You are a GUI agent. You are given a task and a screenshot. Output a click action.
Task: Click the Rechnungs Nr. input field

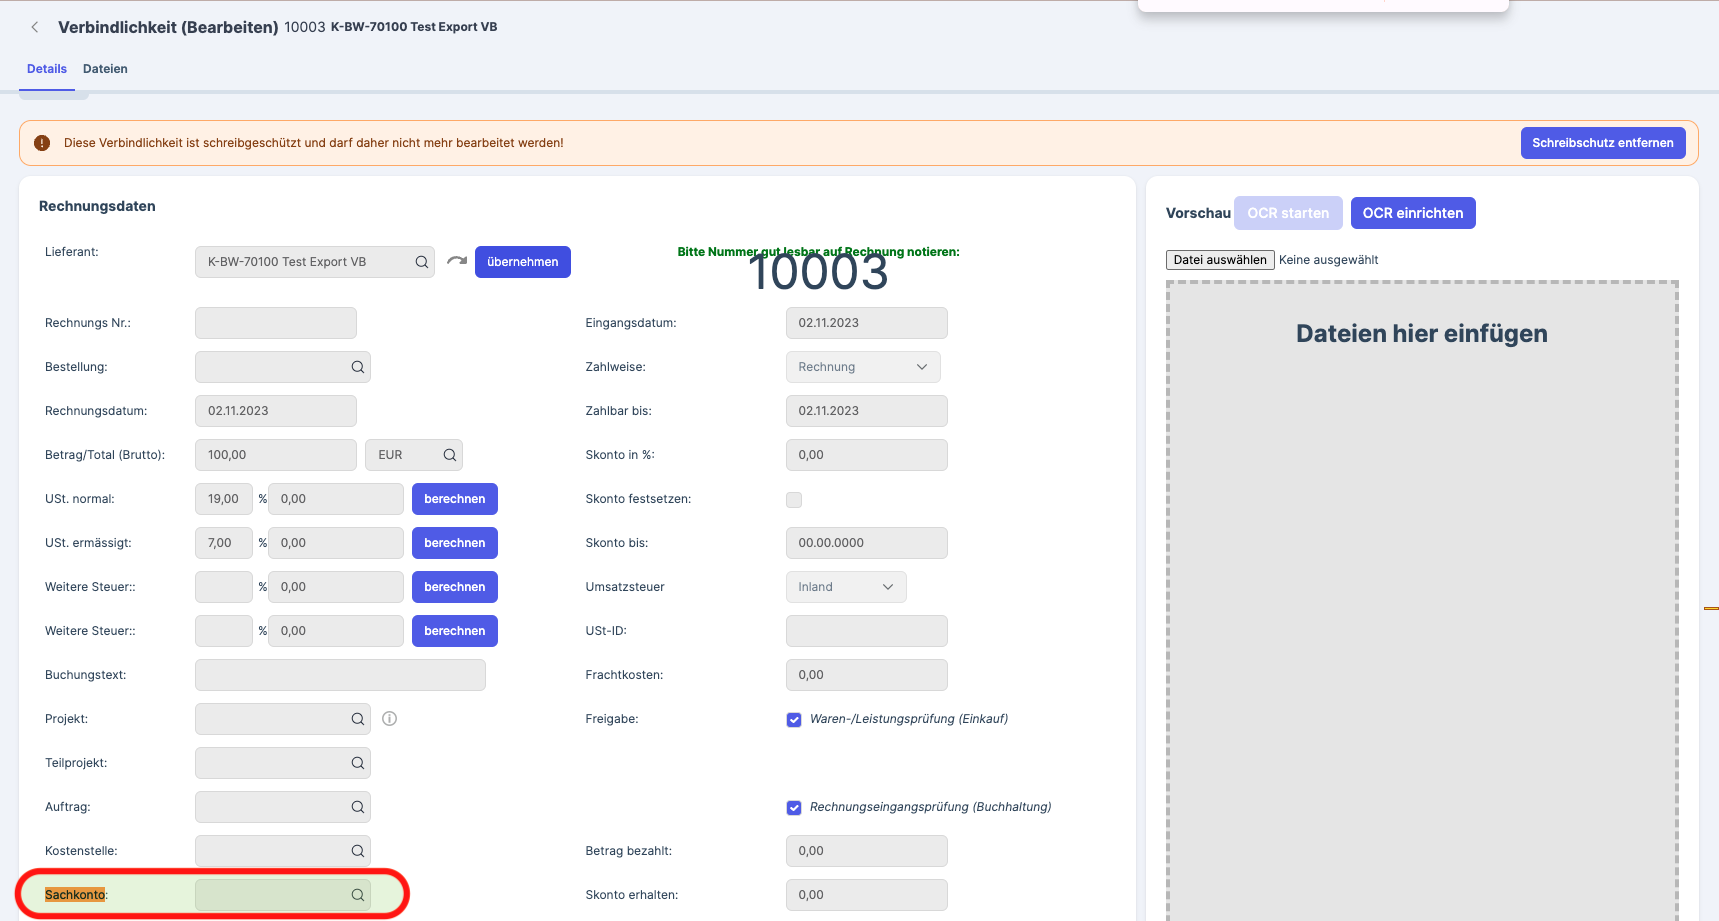276,323
